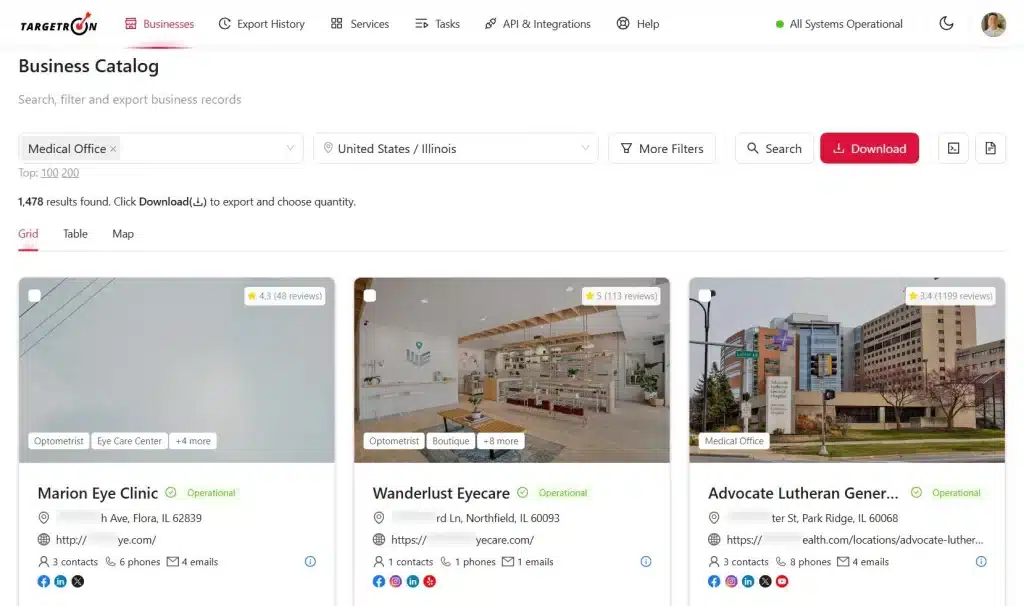Open Wanderlust Eyecare interior photo
Image resolution: width=1024 pixels, height=606 pixels.
coord(512,370)
